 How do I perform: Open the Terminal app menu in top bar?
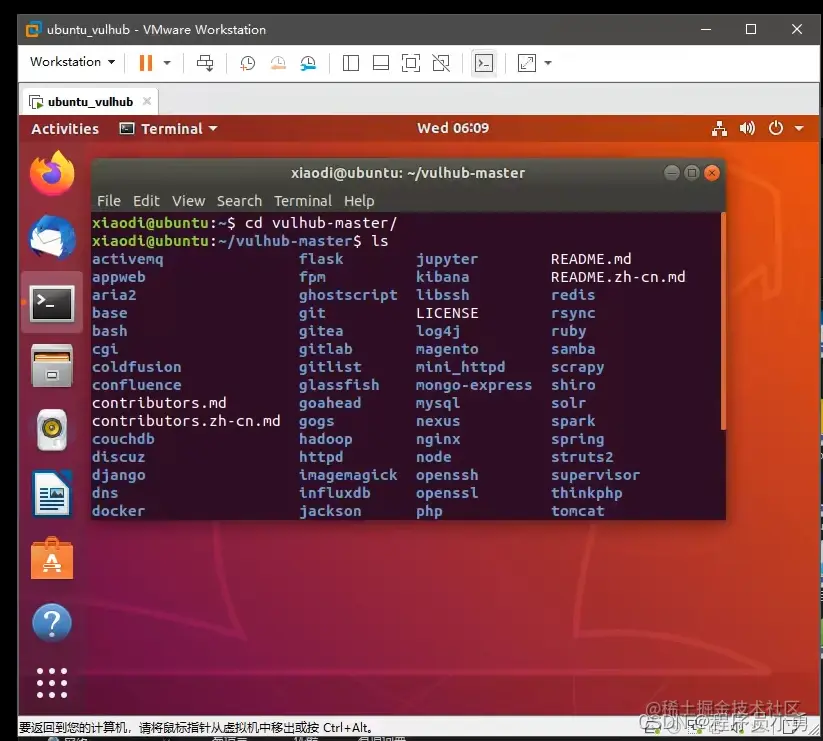click(x=168, y=129)
